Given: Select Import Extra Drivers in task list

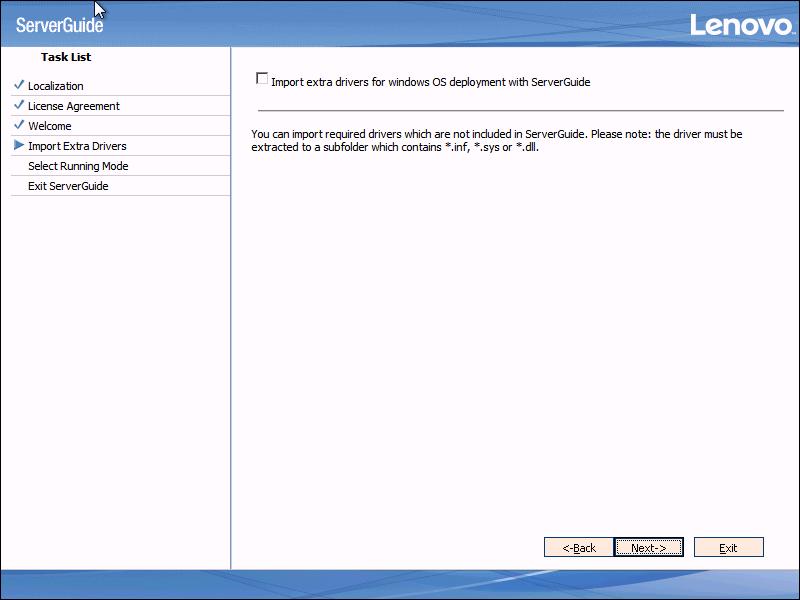Looking at the screenshot, I should (77, 146).
